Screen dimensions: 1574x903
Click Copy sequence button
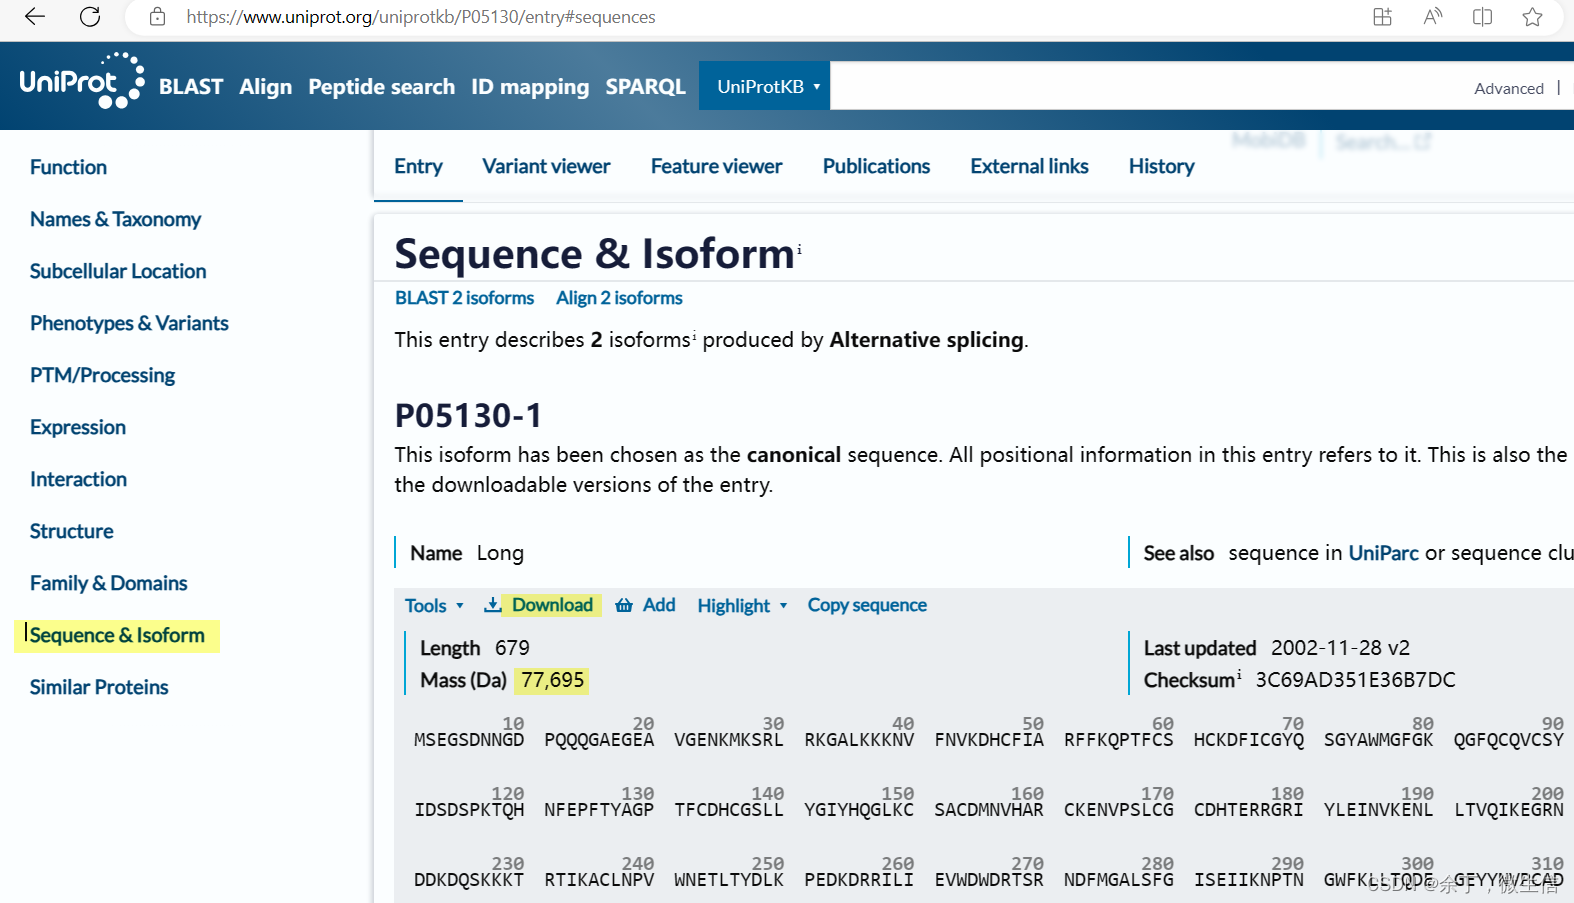pyautogui.click(x=867, y=605)
